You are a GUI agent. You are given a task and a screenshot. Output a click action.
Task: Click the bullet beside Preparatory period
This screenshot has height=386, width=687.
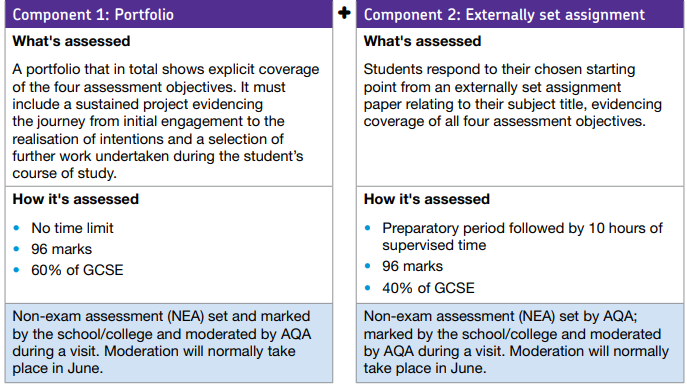(368, 228)
